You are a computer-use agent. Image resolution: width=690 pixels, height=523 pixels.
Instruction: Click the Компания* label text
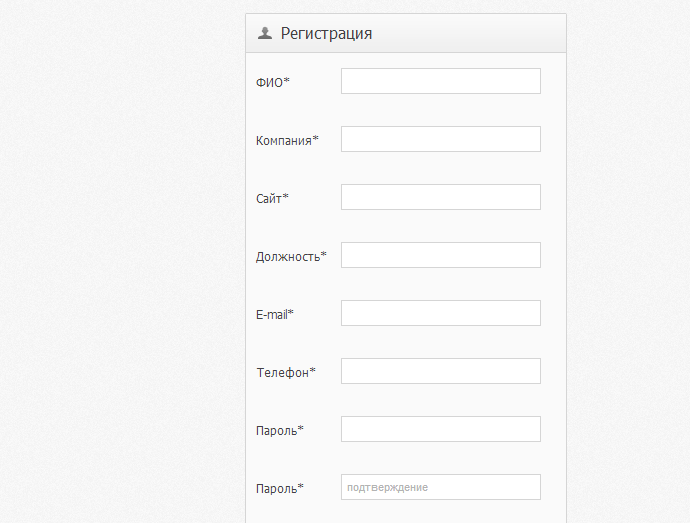click(287, 140)
